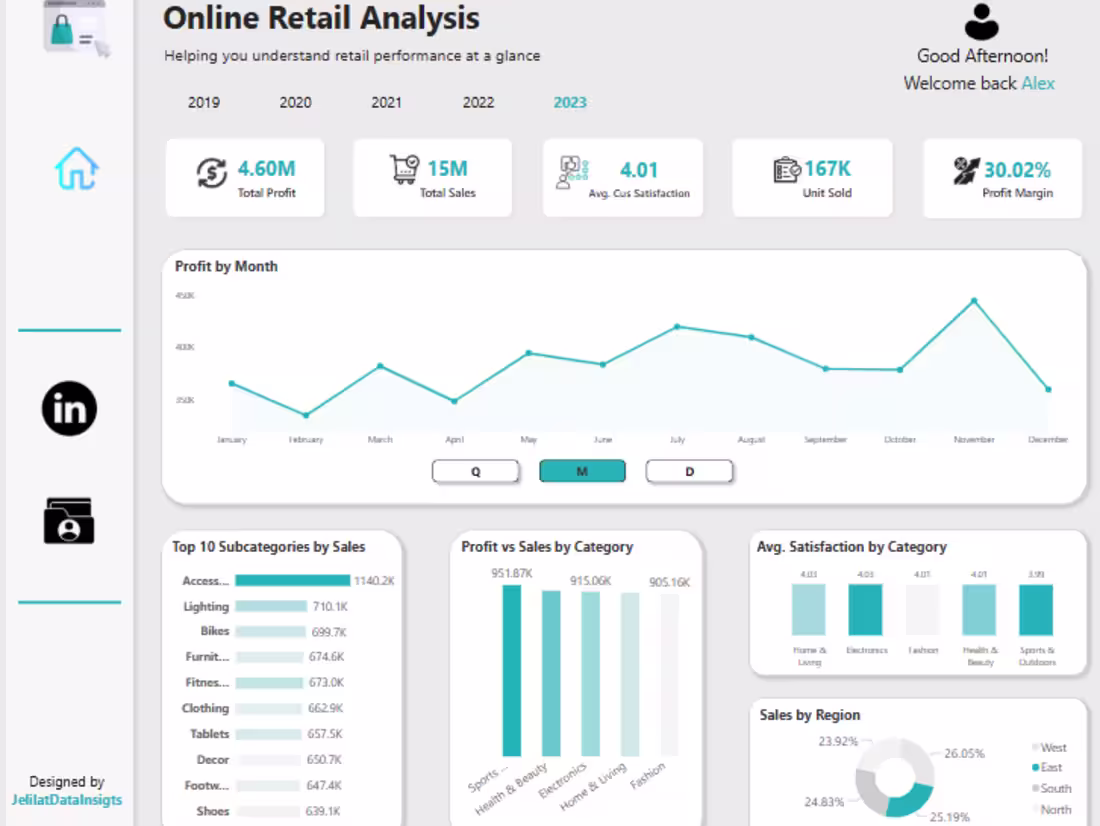Image resolution: width=1100 pixels, height=826 pixels.
Task: Select the 2021 year tab
Action: pos(386,102)
